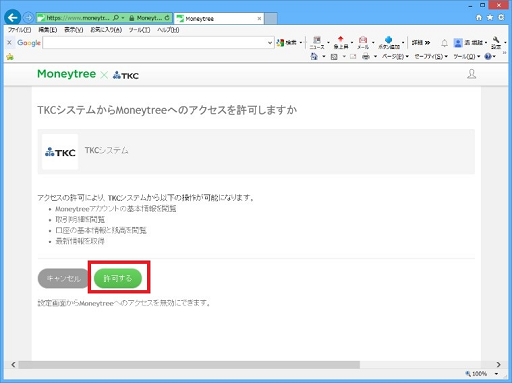The width and height of the screenshot is (512, 383).
Task: Click the search magnifier in address bar
Action: pyautogui.click(x=116, y=18)
